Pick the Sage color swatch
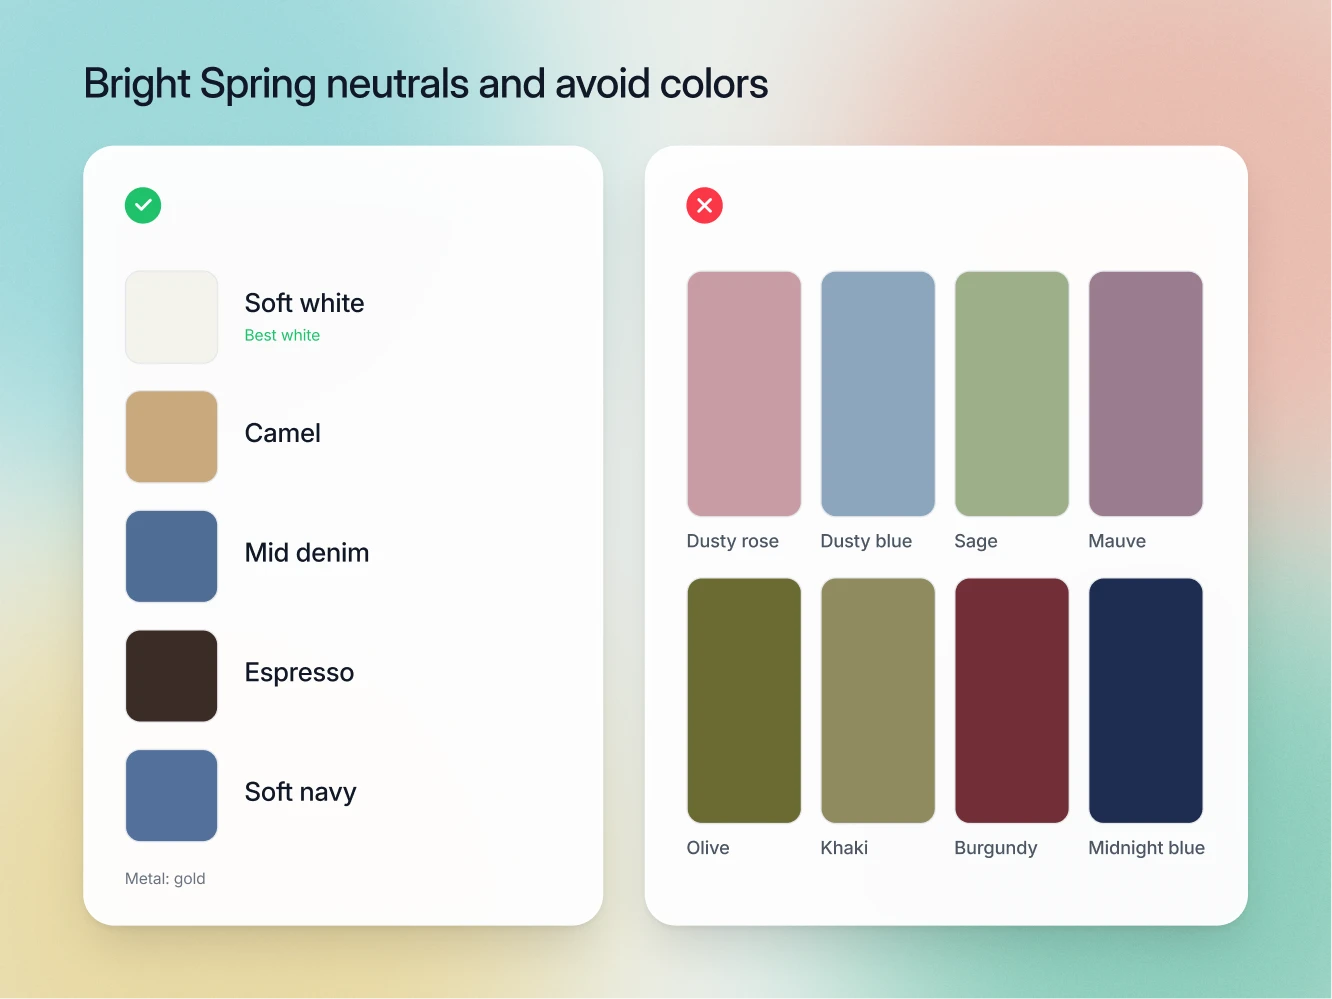1332x999 pixels. click(x=1012, y=394)
